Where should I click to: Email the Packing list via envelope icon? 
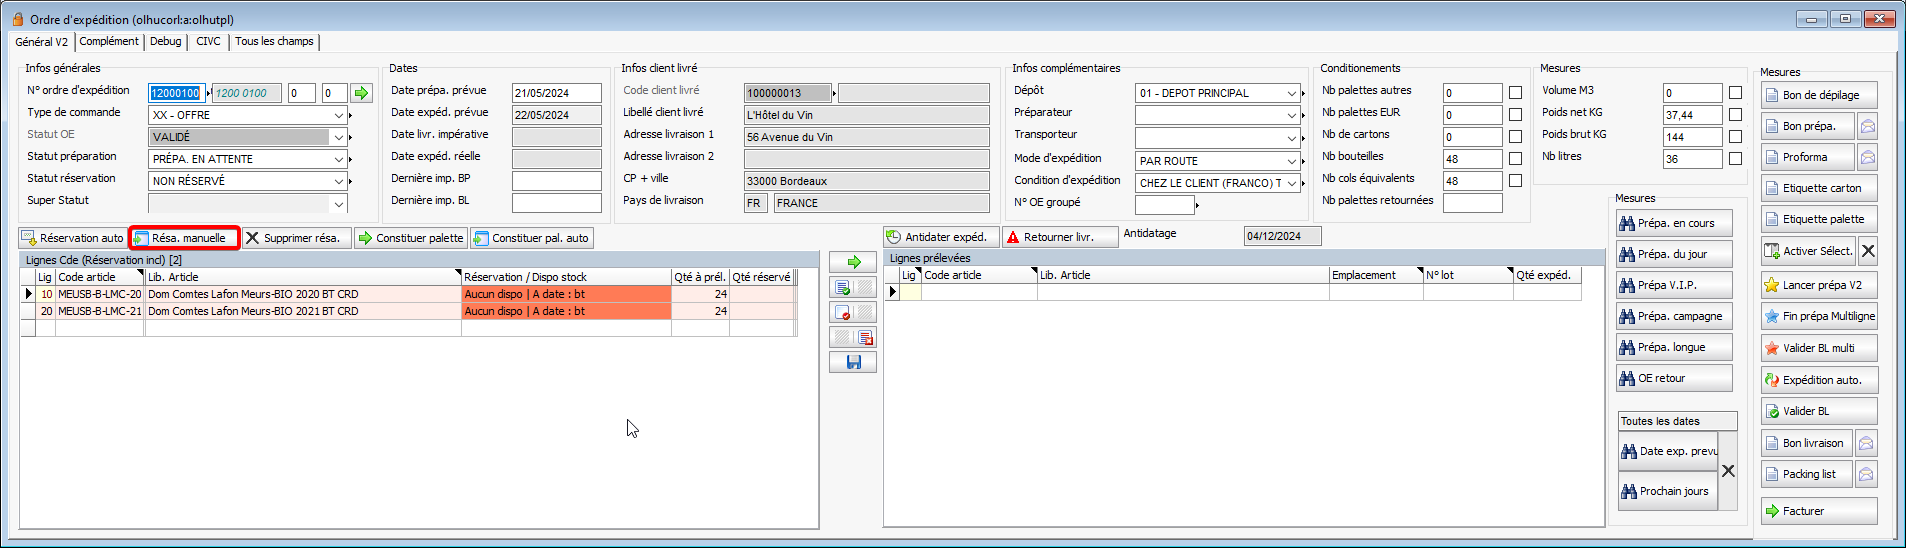tap(1866, 475)
